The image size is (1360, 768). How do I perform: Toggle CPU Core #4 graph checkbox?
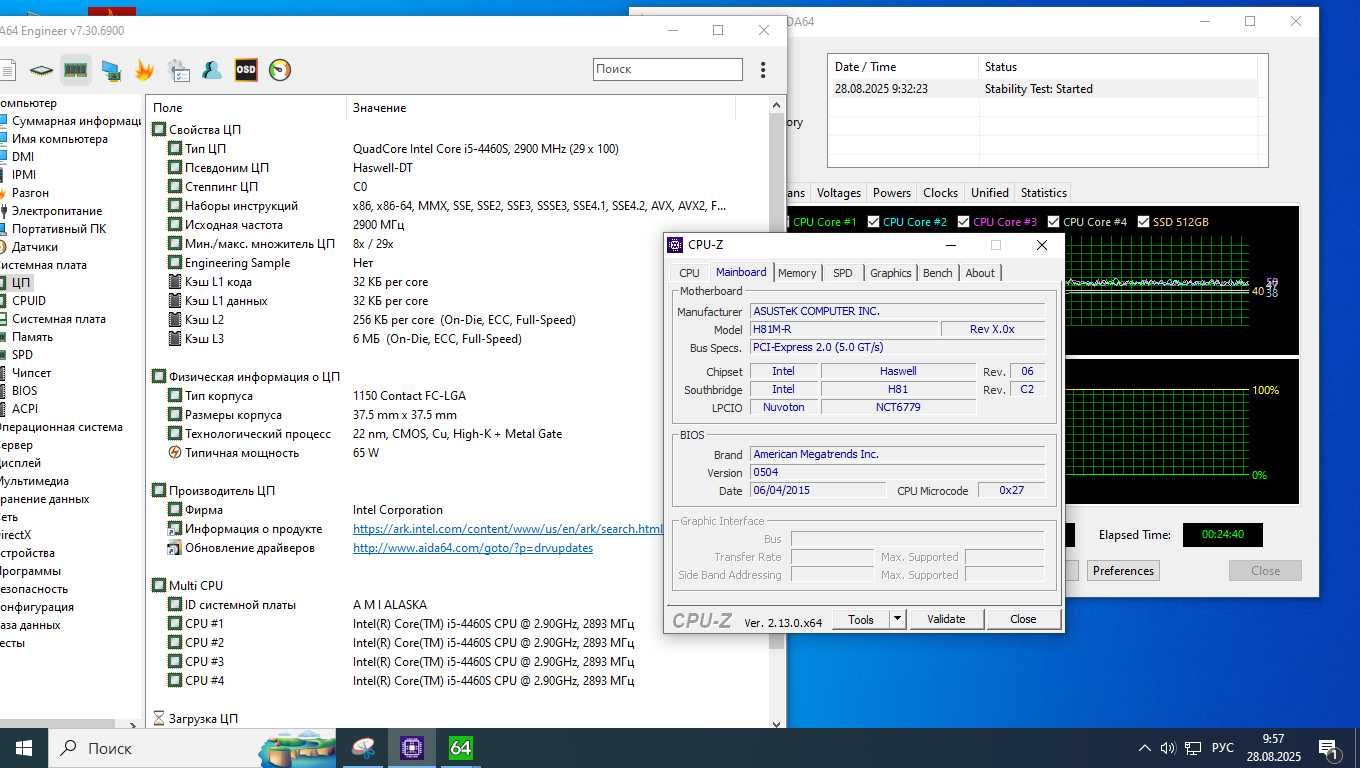tap(1054, 222)
